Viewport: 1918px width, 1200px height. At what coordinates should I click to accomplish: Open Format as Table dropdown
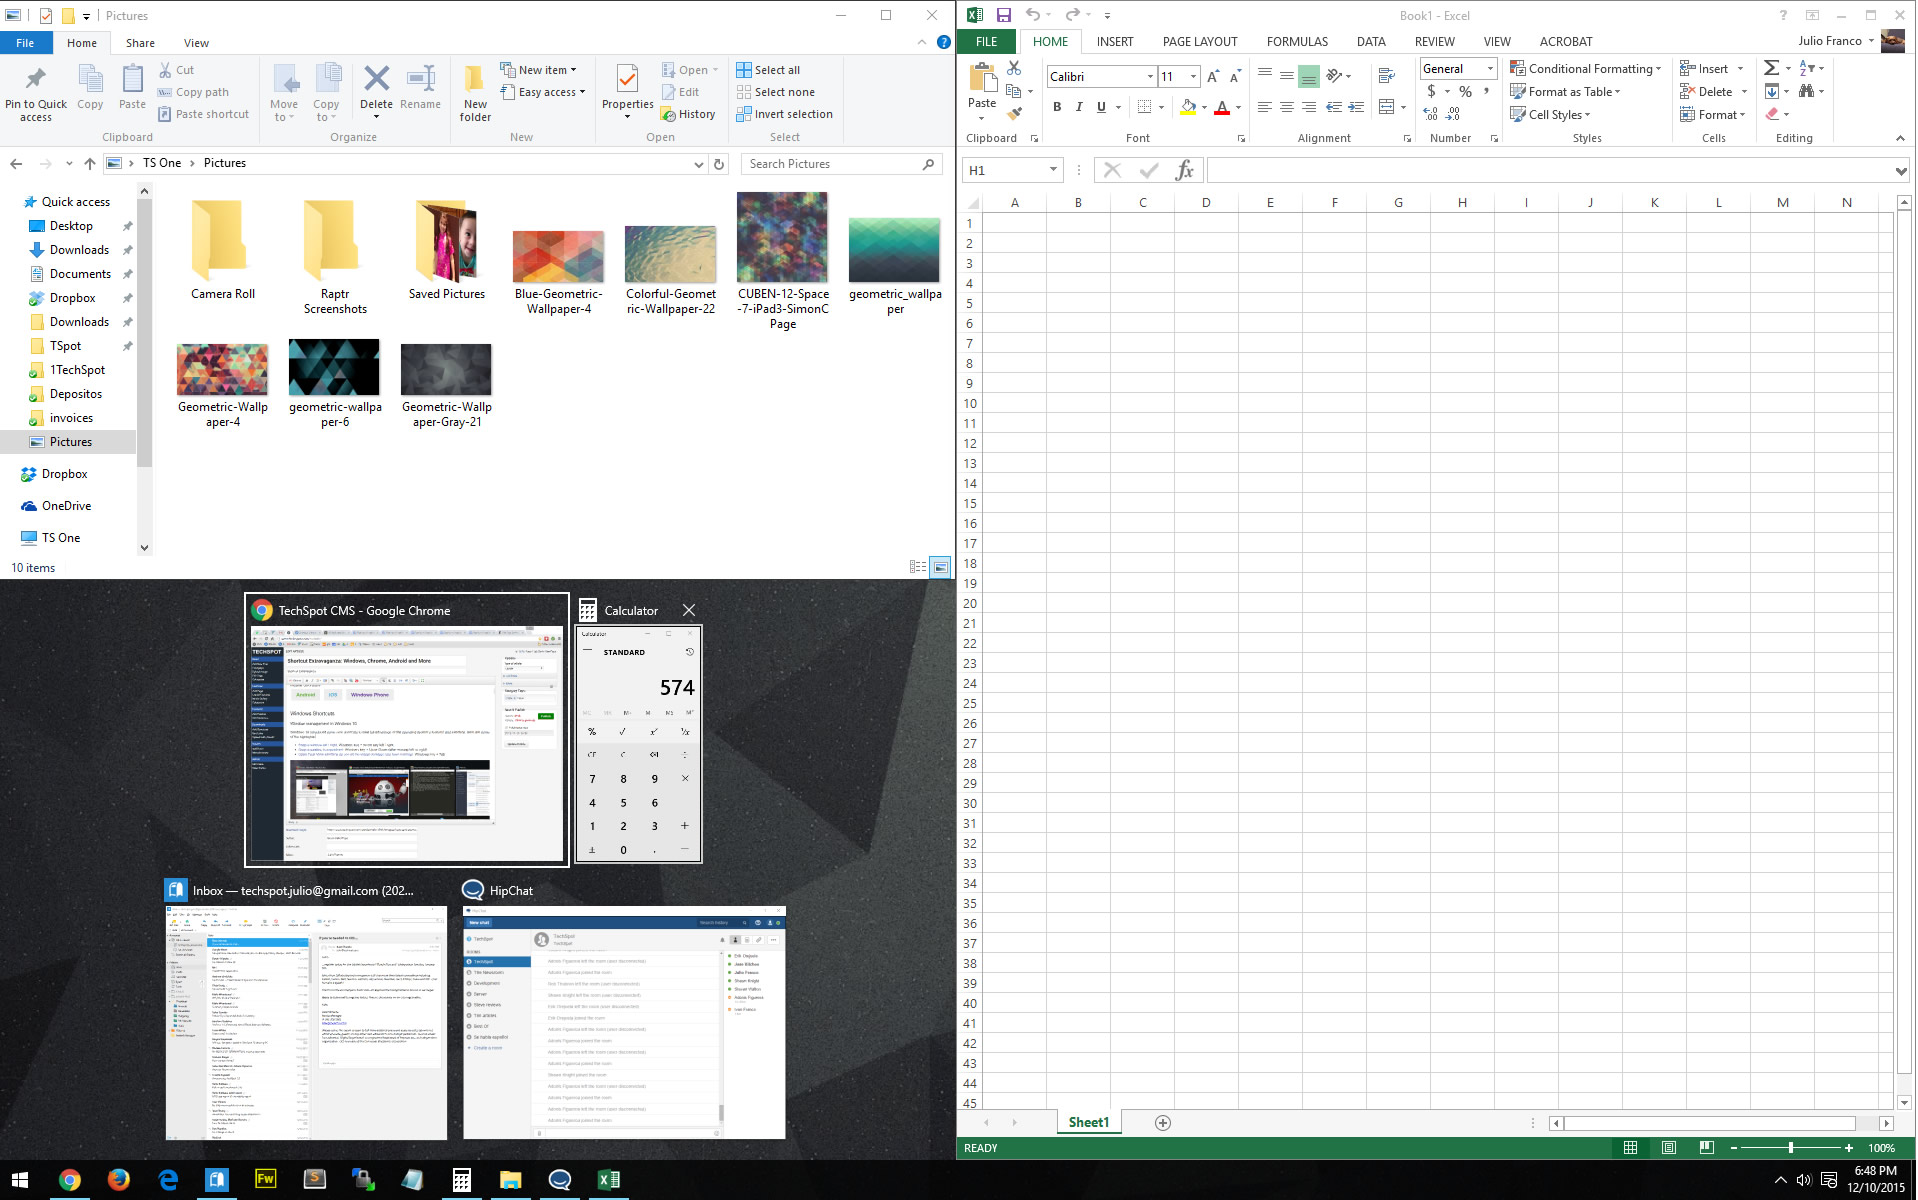click(x=1564, y=91)
